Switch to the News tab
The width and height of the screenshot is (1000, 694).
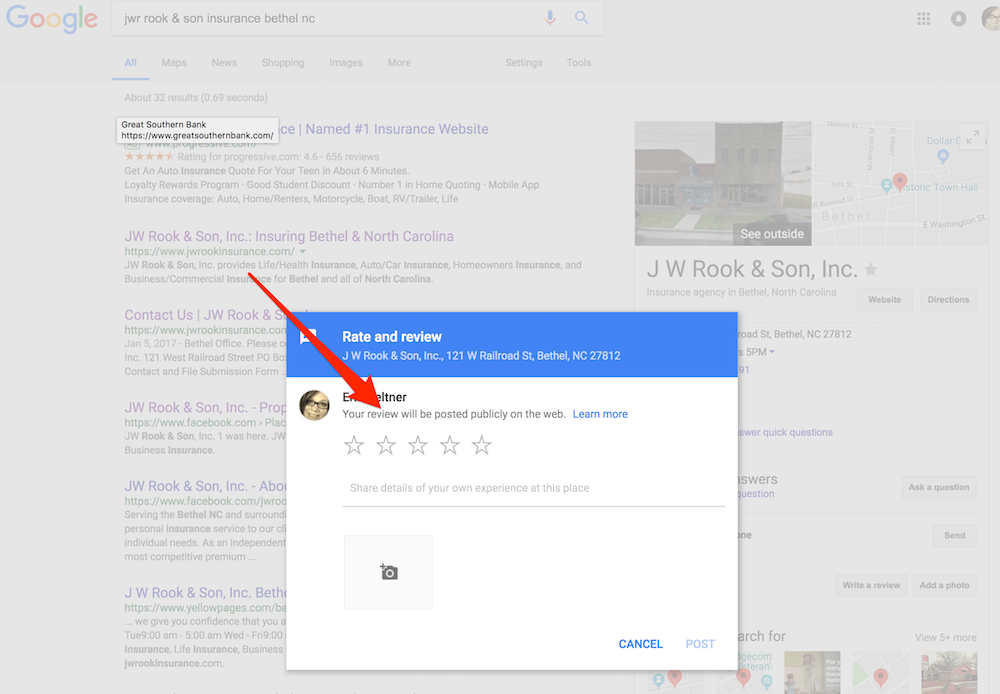click(224, 63)
